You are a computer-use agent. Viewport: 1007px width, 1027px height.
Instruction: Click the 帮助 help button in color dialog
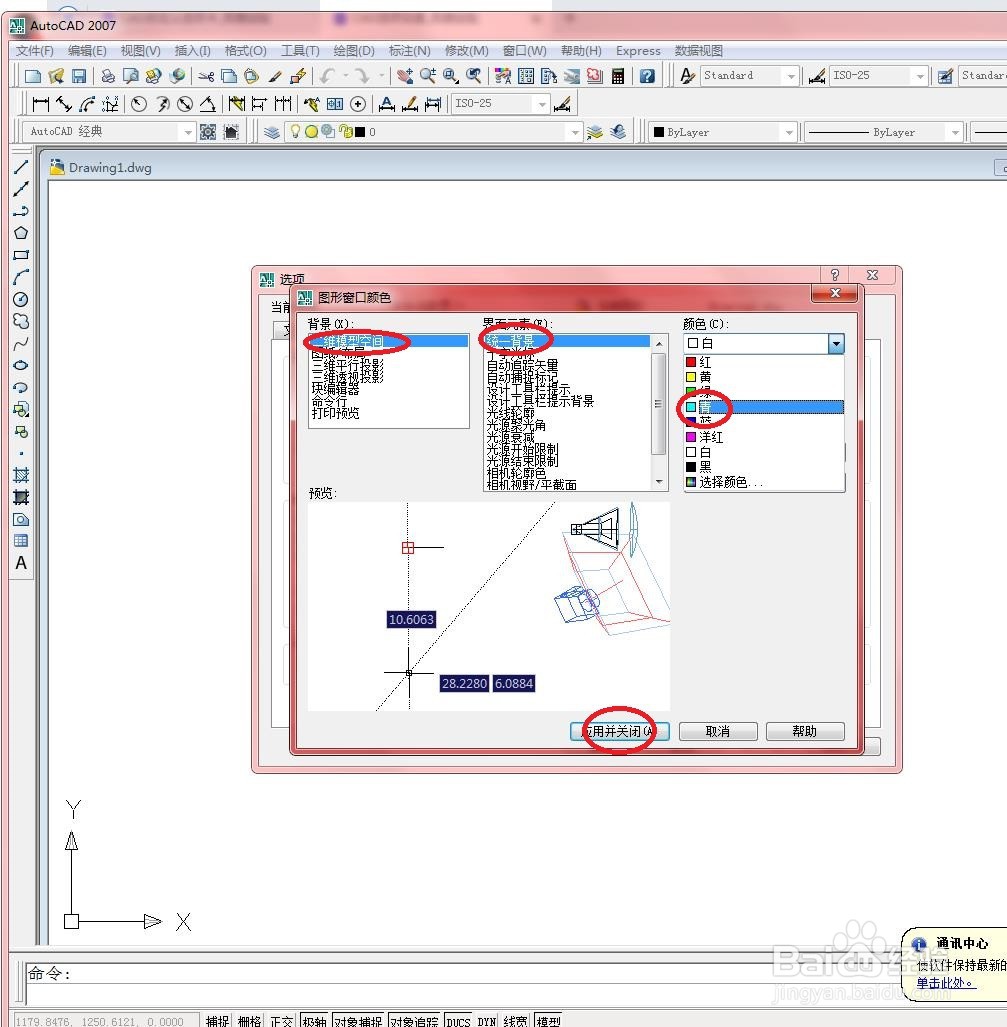(805, 731)
